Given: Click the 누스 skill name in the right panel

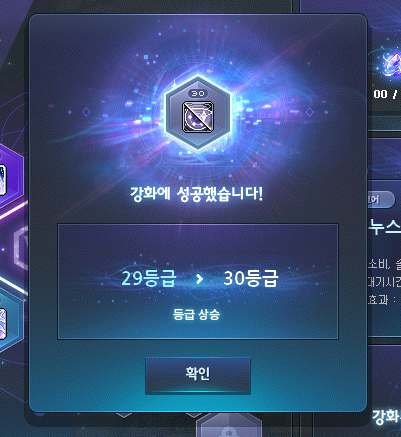Looking at the screenshot, I should coord(384,227).
